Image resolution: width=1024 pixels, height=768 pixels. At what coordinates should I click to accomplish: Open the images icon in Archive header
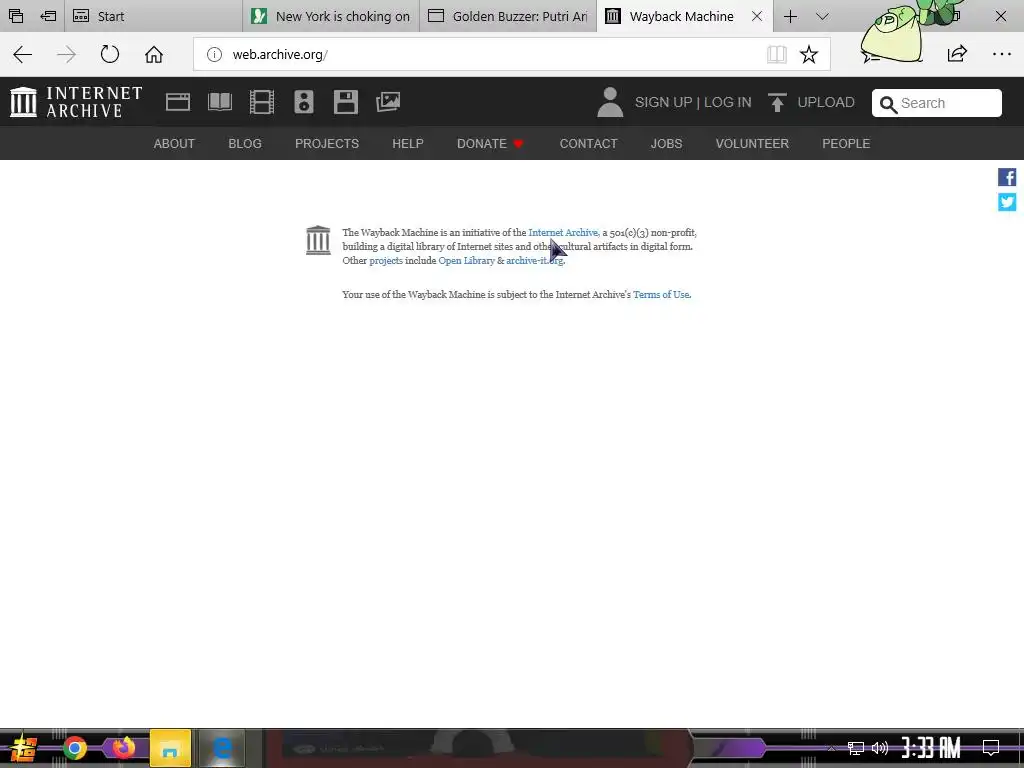[388, 102]
